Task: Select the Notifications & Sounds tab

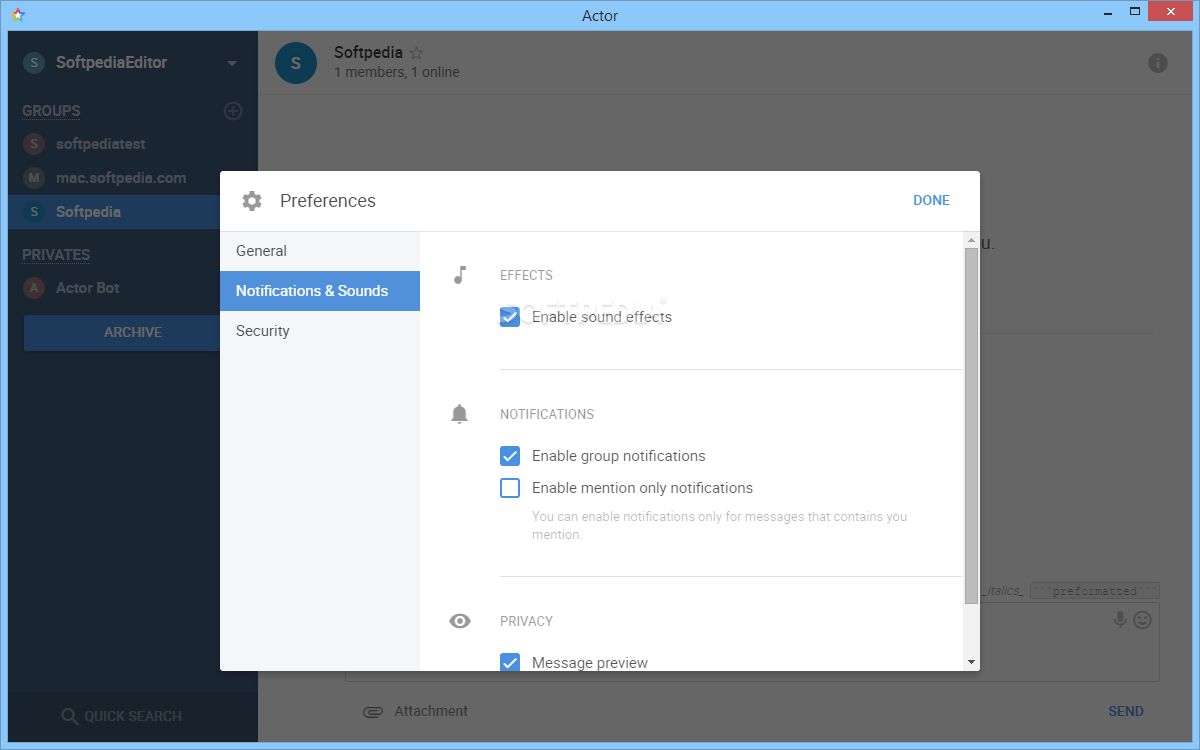Action: pyautogui.click(x=320, y=291)
